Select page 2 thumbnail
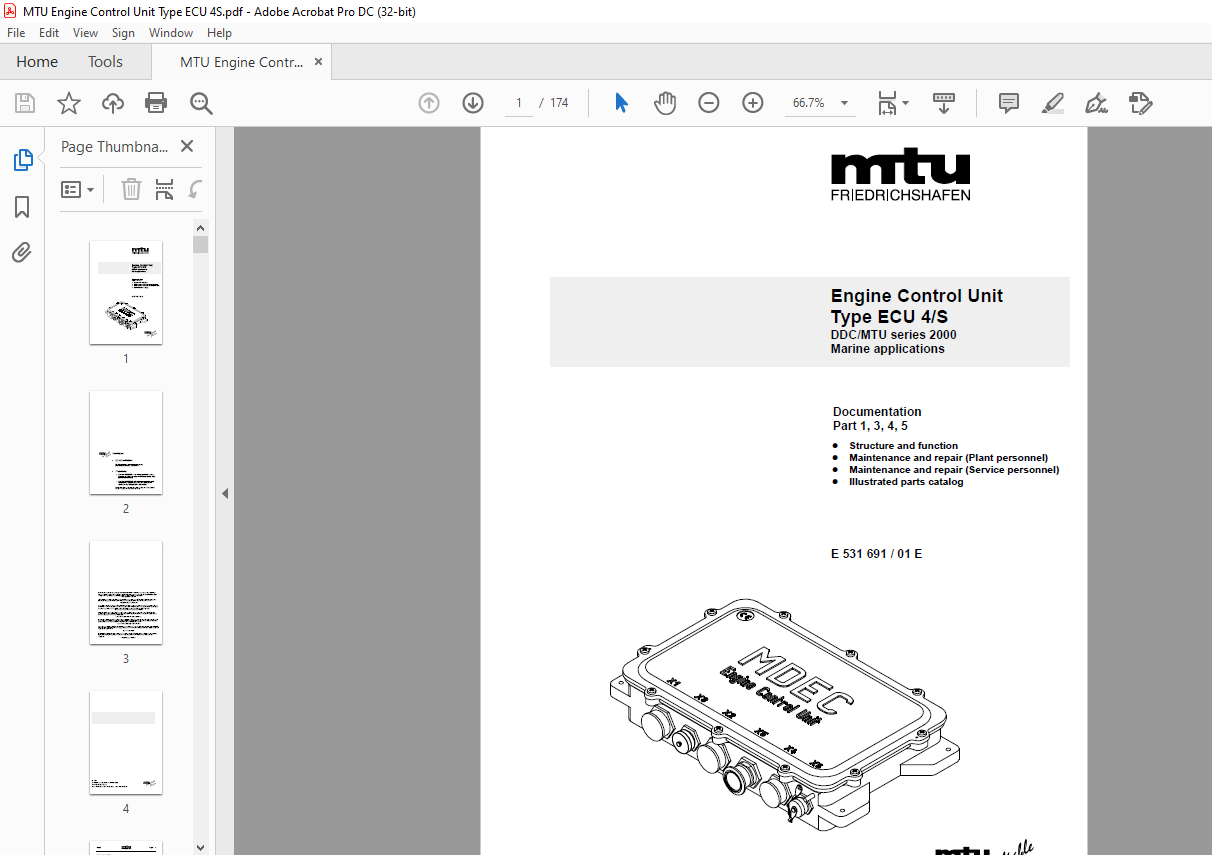Viewport: 1212px width, 855px height. click(126, 442)
